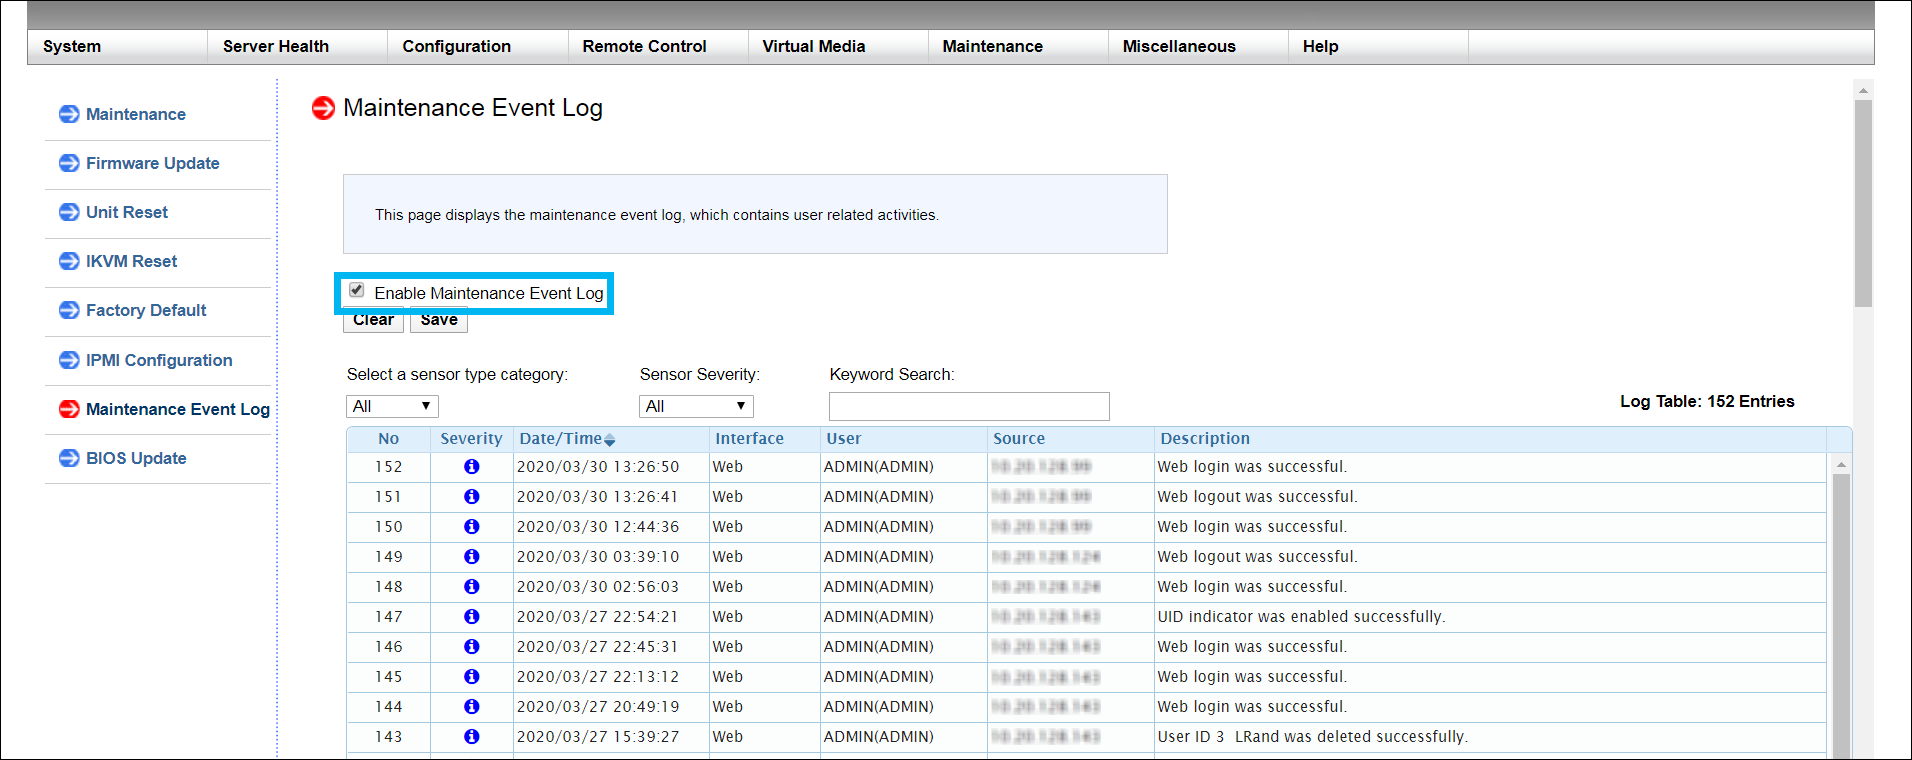This screenshot has width=1912, height=760.
Task: Open the Virtual Media menu
Action: 814,46
